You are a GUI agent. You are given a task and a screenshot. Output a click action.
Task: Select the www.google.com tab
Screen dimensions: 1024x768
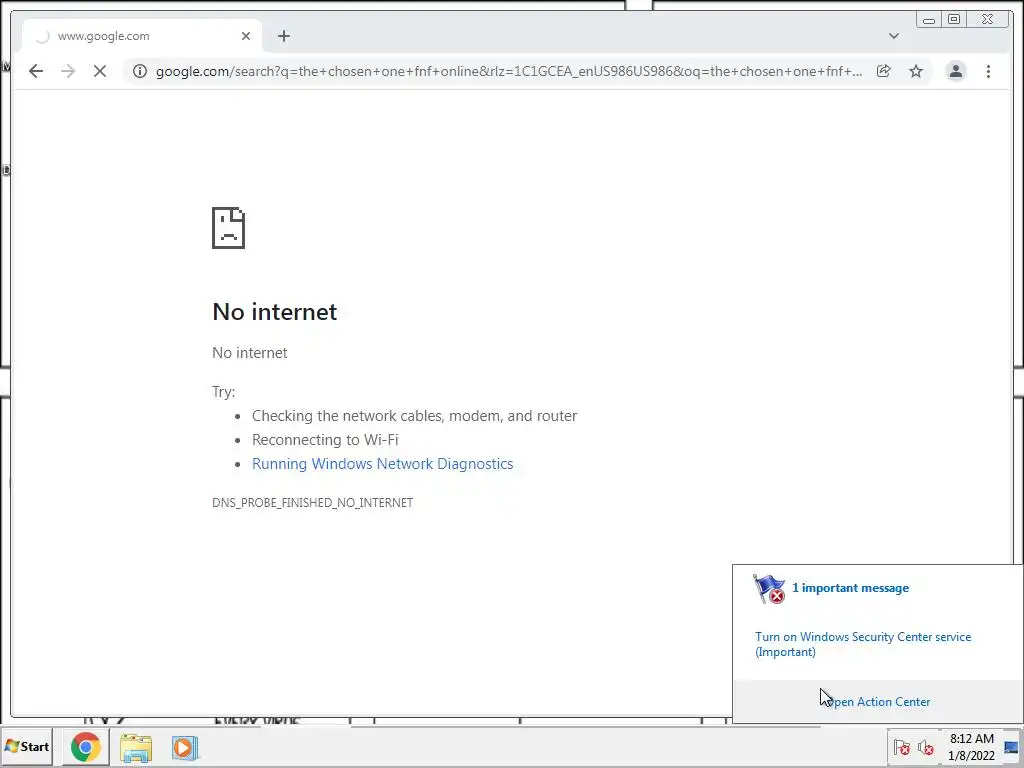[142, 36]
